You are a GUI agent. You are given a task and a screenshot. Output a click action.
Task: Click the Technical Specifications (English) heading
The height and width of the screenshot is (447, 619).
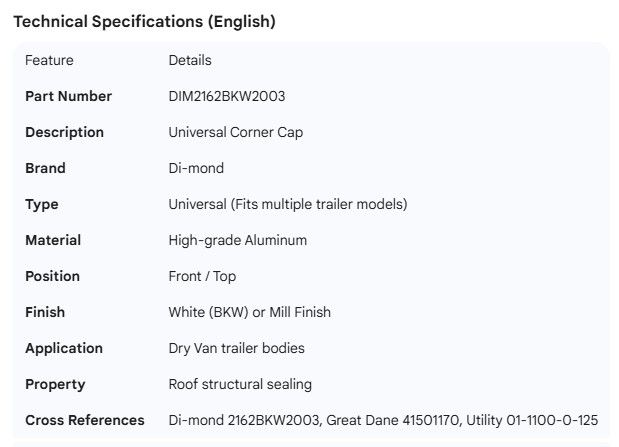coord(144,21)
